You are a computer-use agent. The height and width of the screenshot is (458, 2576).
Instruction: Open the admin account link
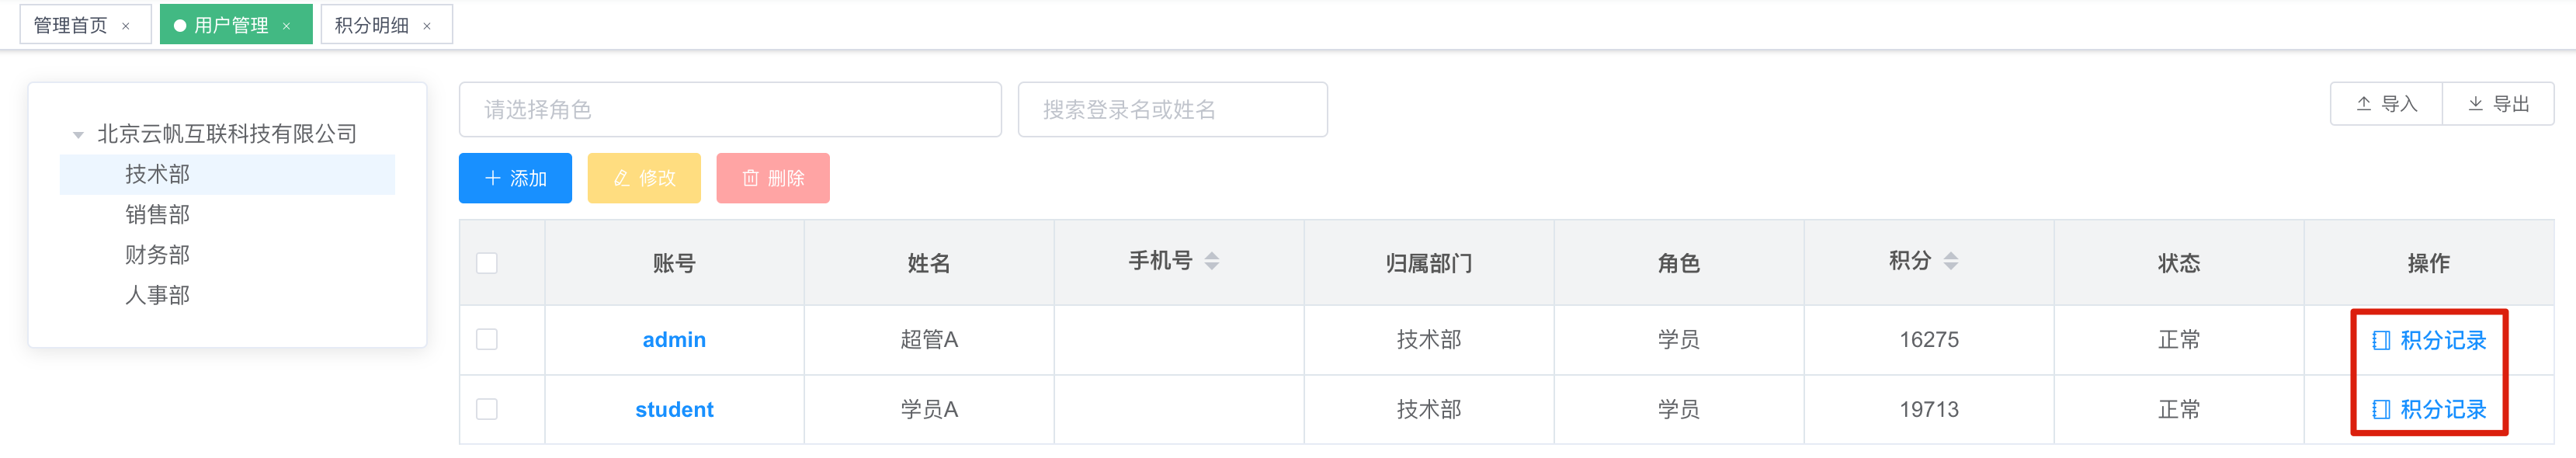tap(674, 340)
